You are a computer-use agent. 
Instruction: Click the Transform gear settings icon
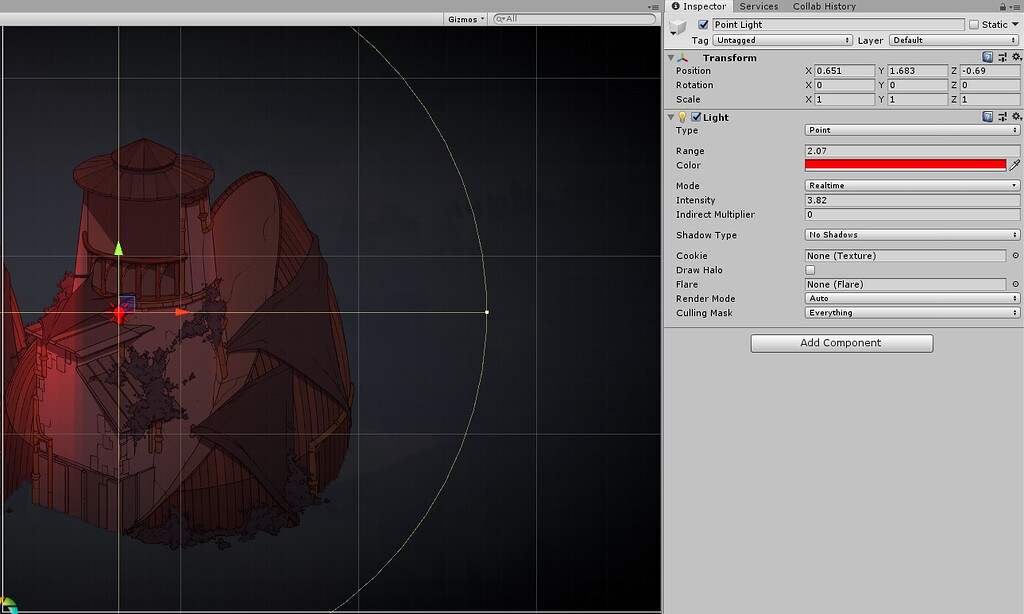pos(1018,57)
